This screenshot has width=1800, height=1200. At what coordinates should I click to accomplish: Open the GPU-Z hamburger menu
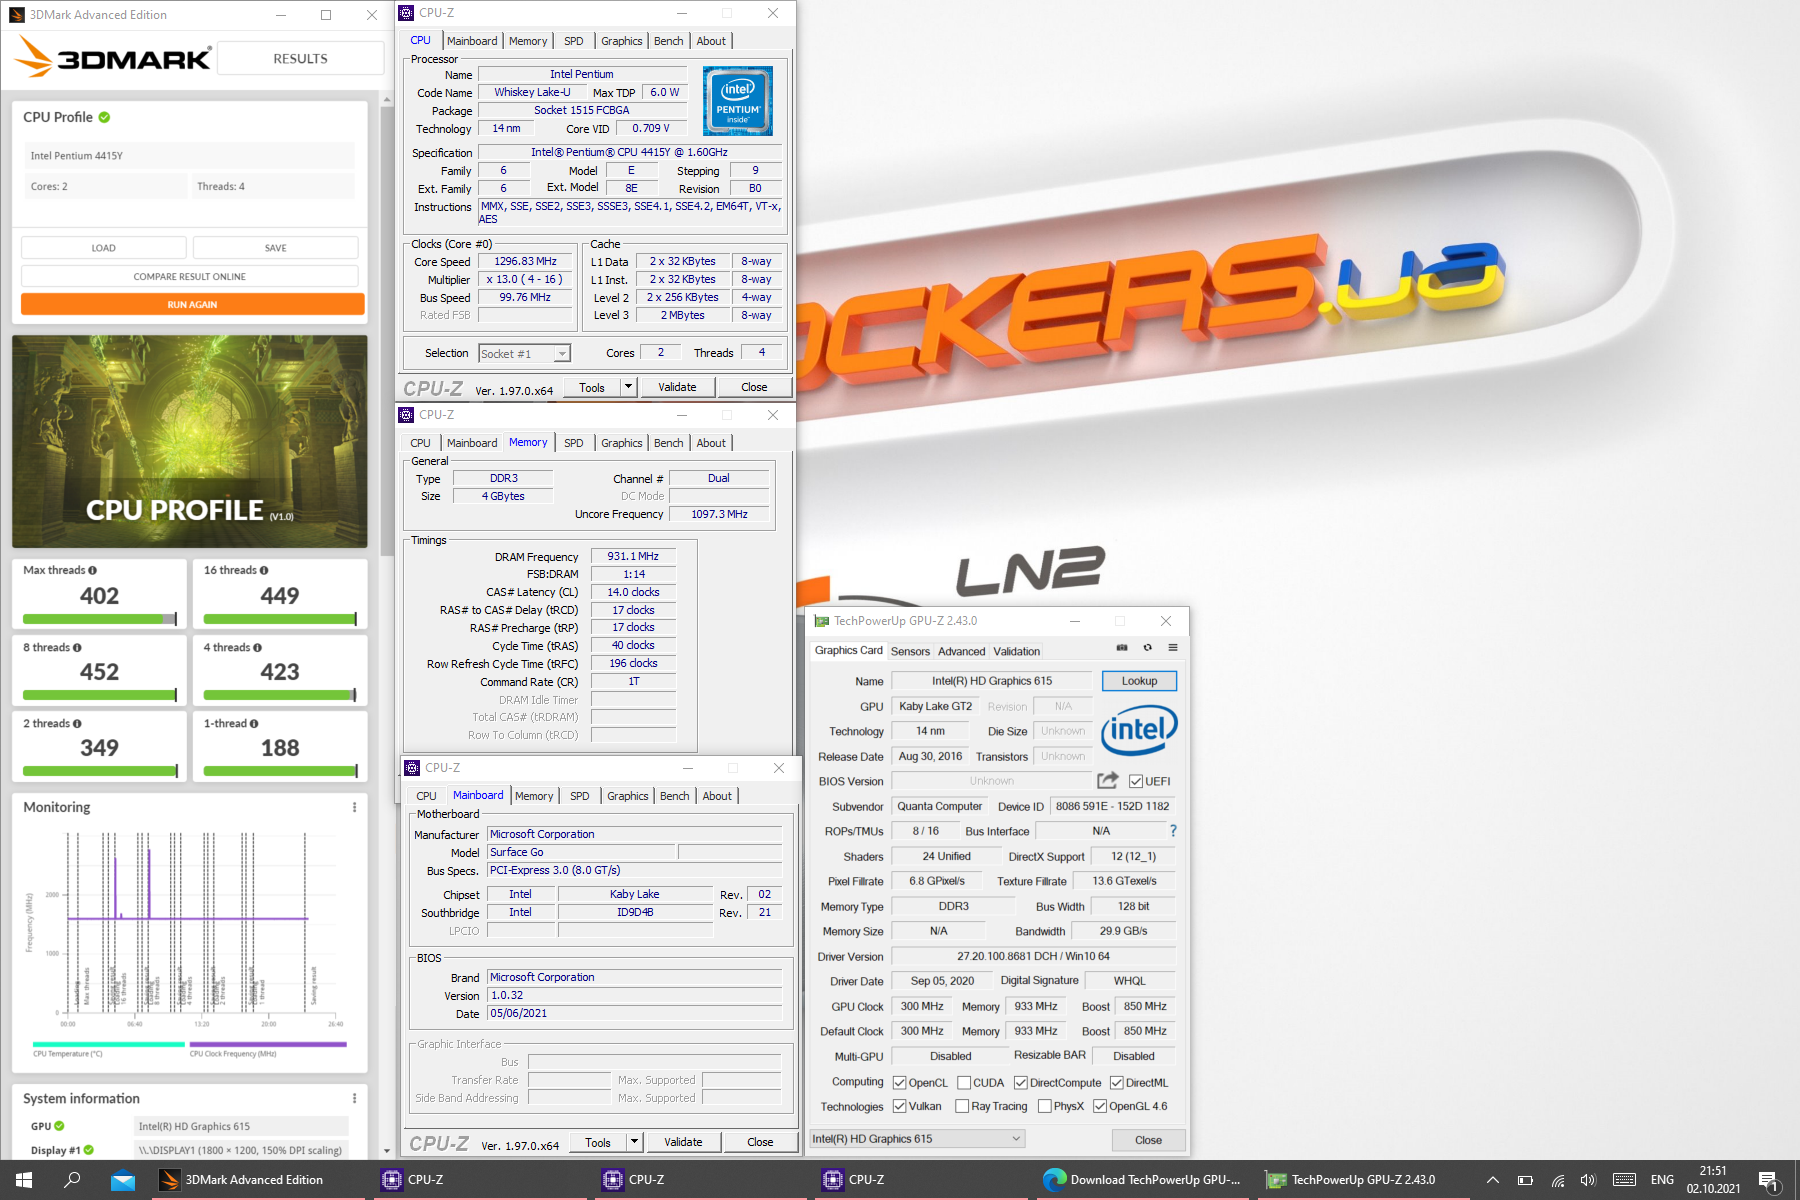tap(1173, 648)
